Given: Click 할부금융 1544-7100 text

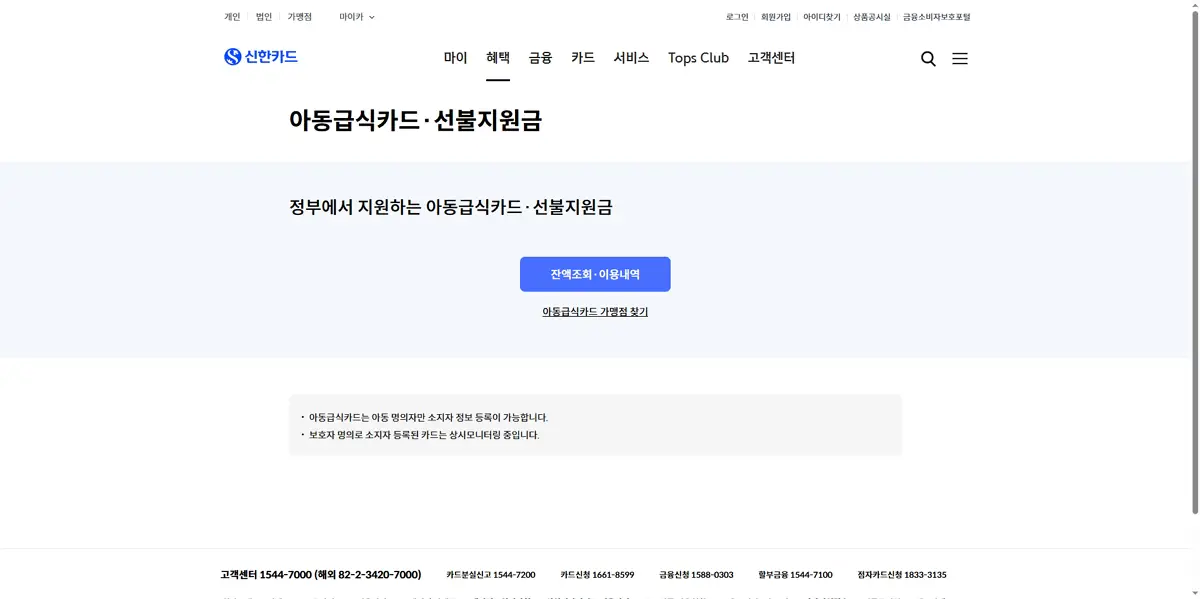Looking at the screenshot, I should 795,575.
